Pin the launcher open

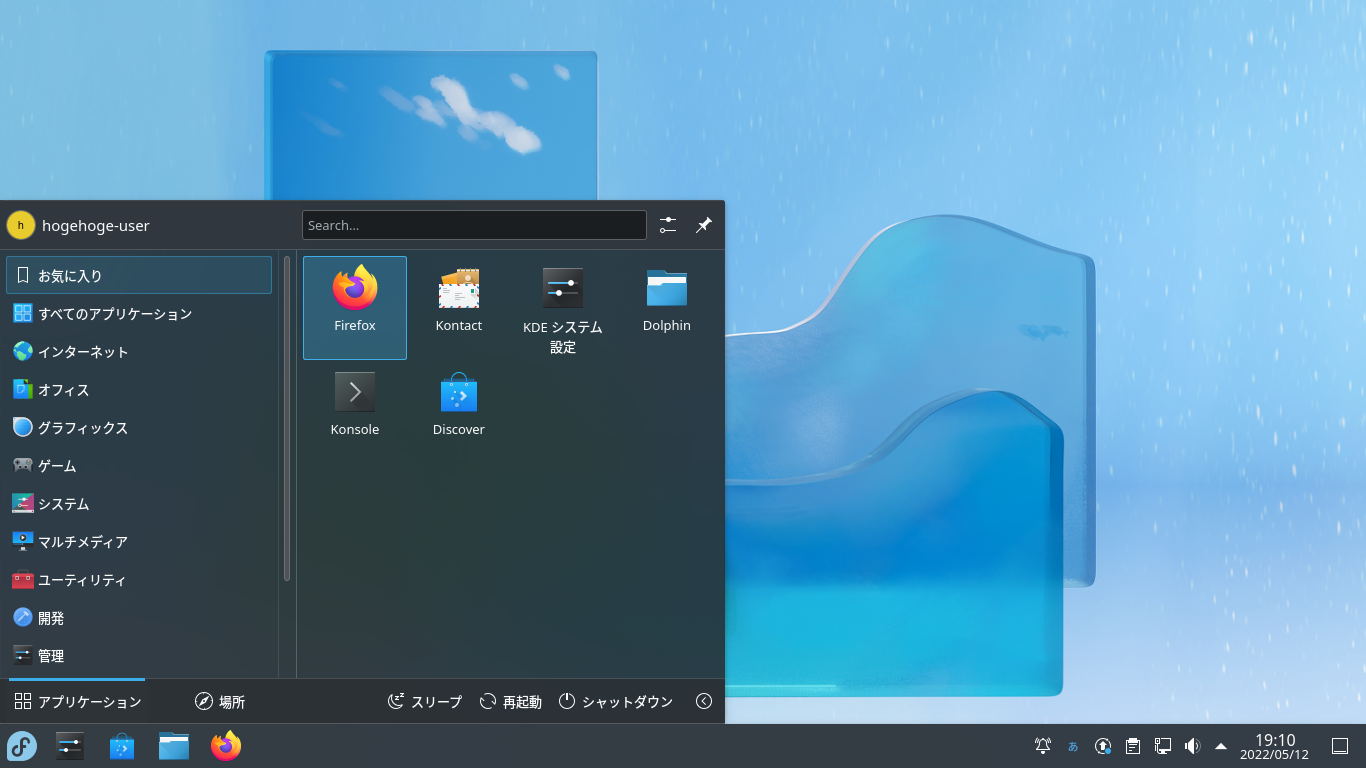[x=704, y=225]
